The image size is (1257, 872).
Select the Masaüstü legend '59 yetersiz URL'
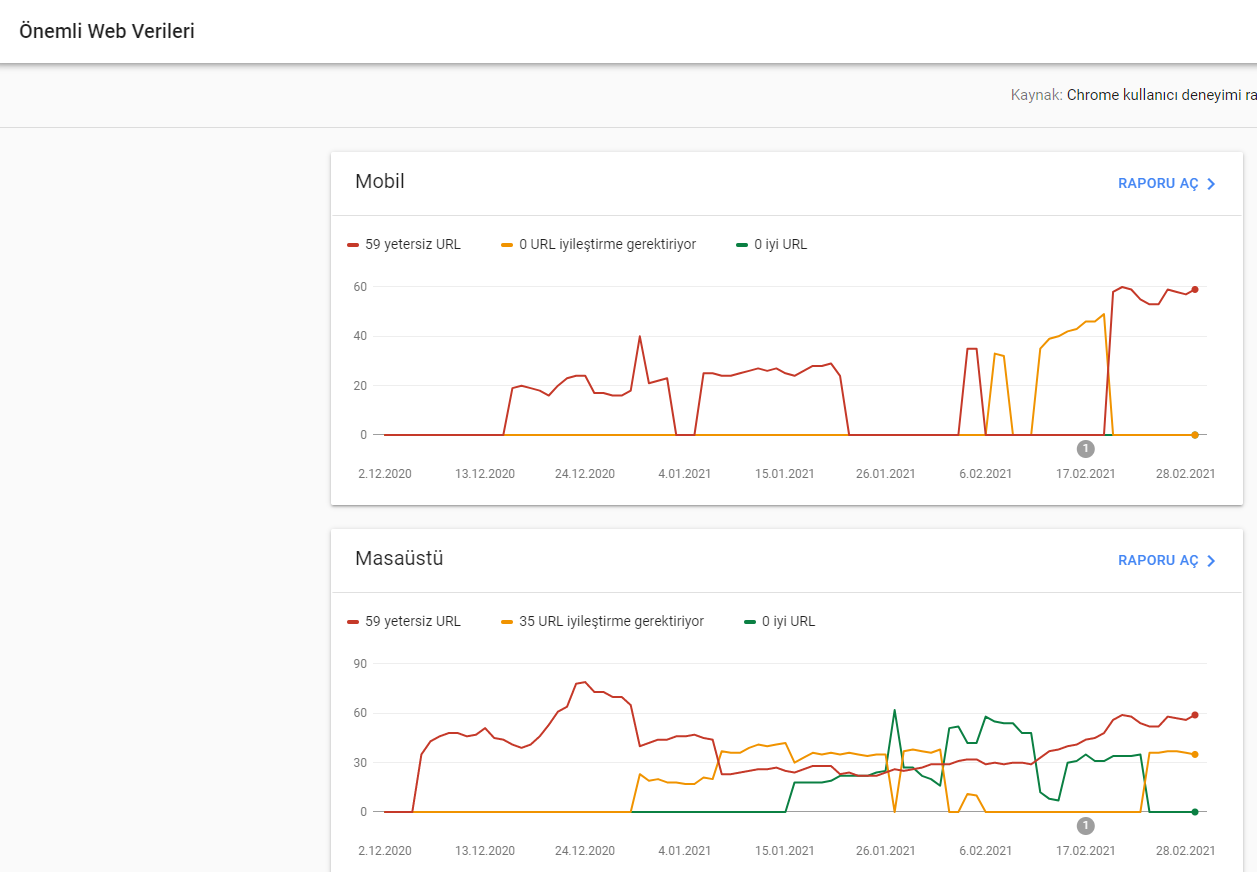[x=404, y=621]
